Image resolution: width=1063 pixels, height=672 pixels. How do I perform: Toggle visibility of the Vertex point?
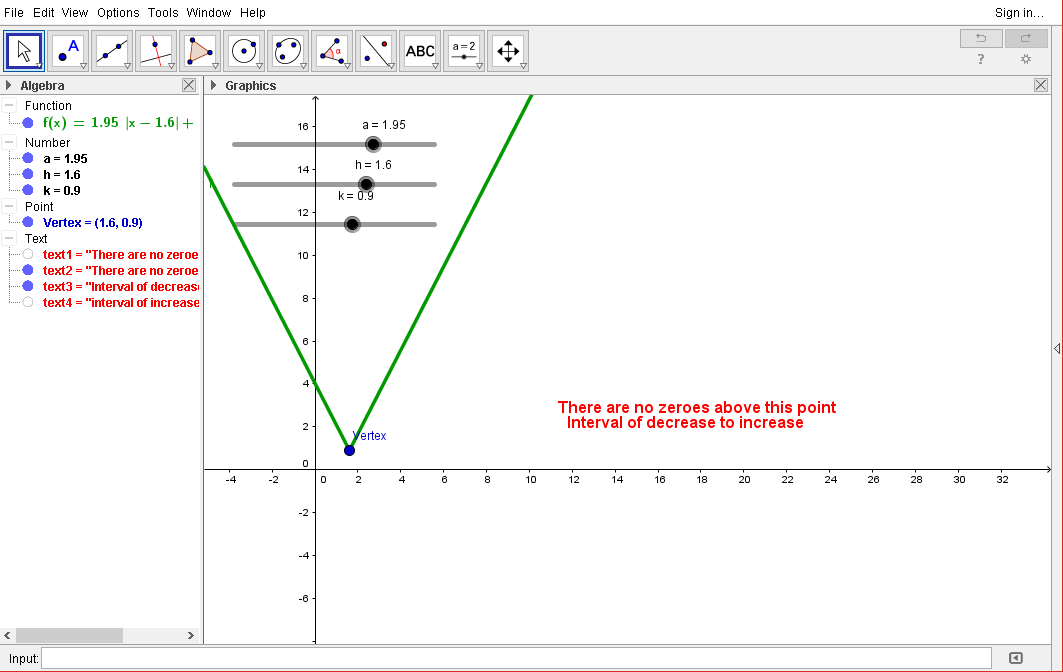(x=28, y=222)
